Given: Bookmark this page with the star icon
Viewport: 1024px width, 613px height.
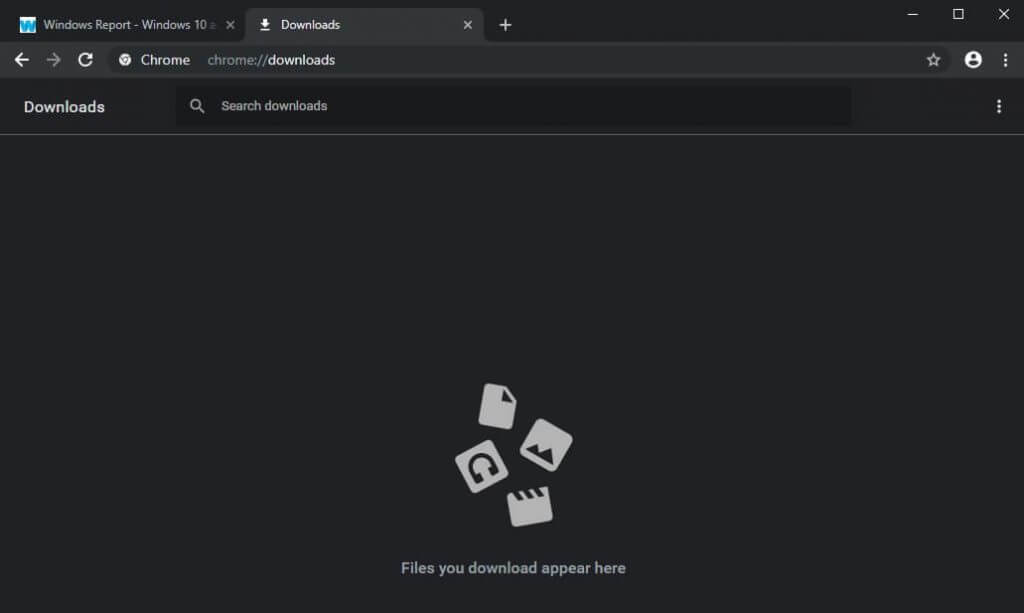Looking at the screenshot, I should (x=933, y=60).
